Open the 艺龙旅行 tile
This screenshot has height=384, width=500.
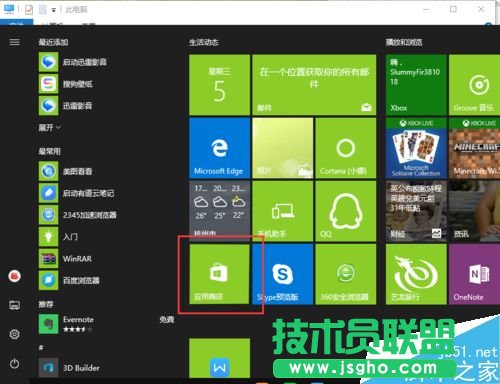tap(416, 274)
